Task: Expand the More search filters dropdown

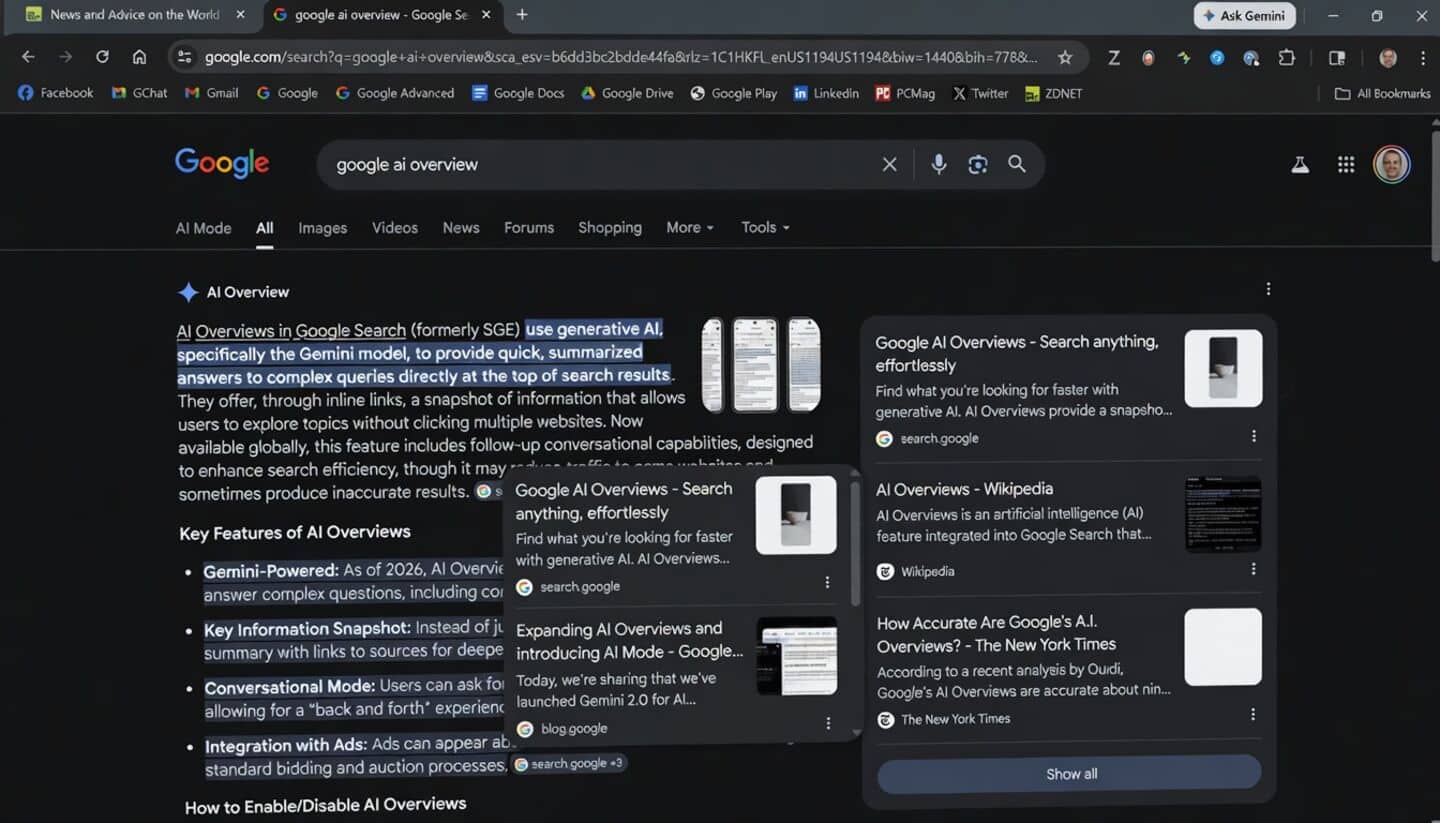Action: click(690, 228)
